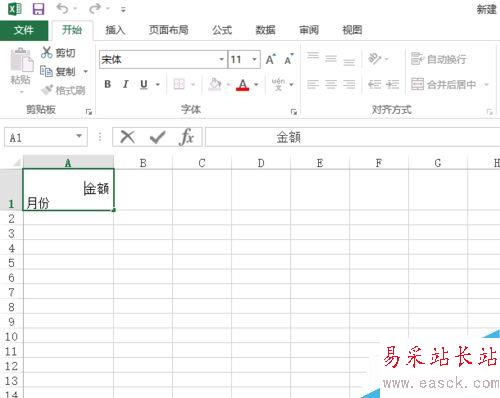
Task: Open the 页面布局 (Page Layout) tab
Action: coord(169,30)
